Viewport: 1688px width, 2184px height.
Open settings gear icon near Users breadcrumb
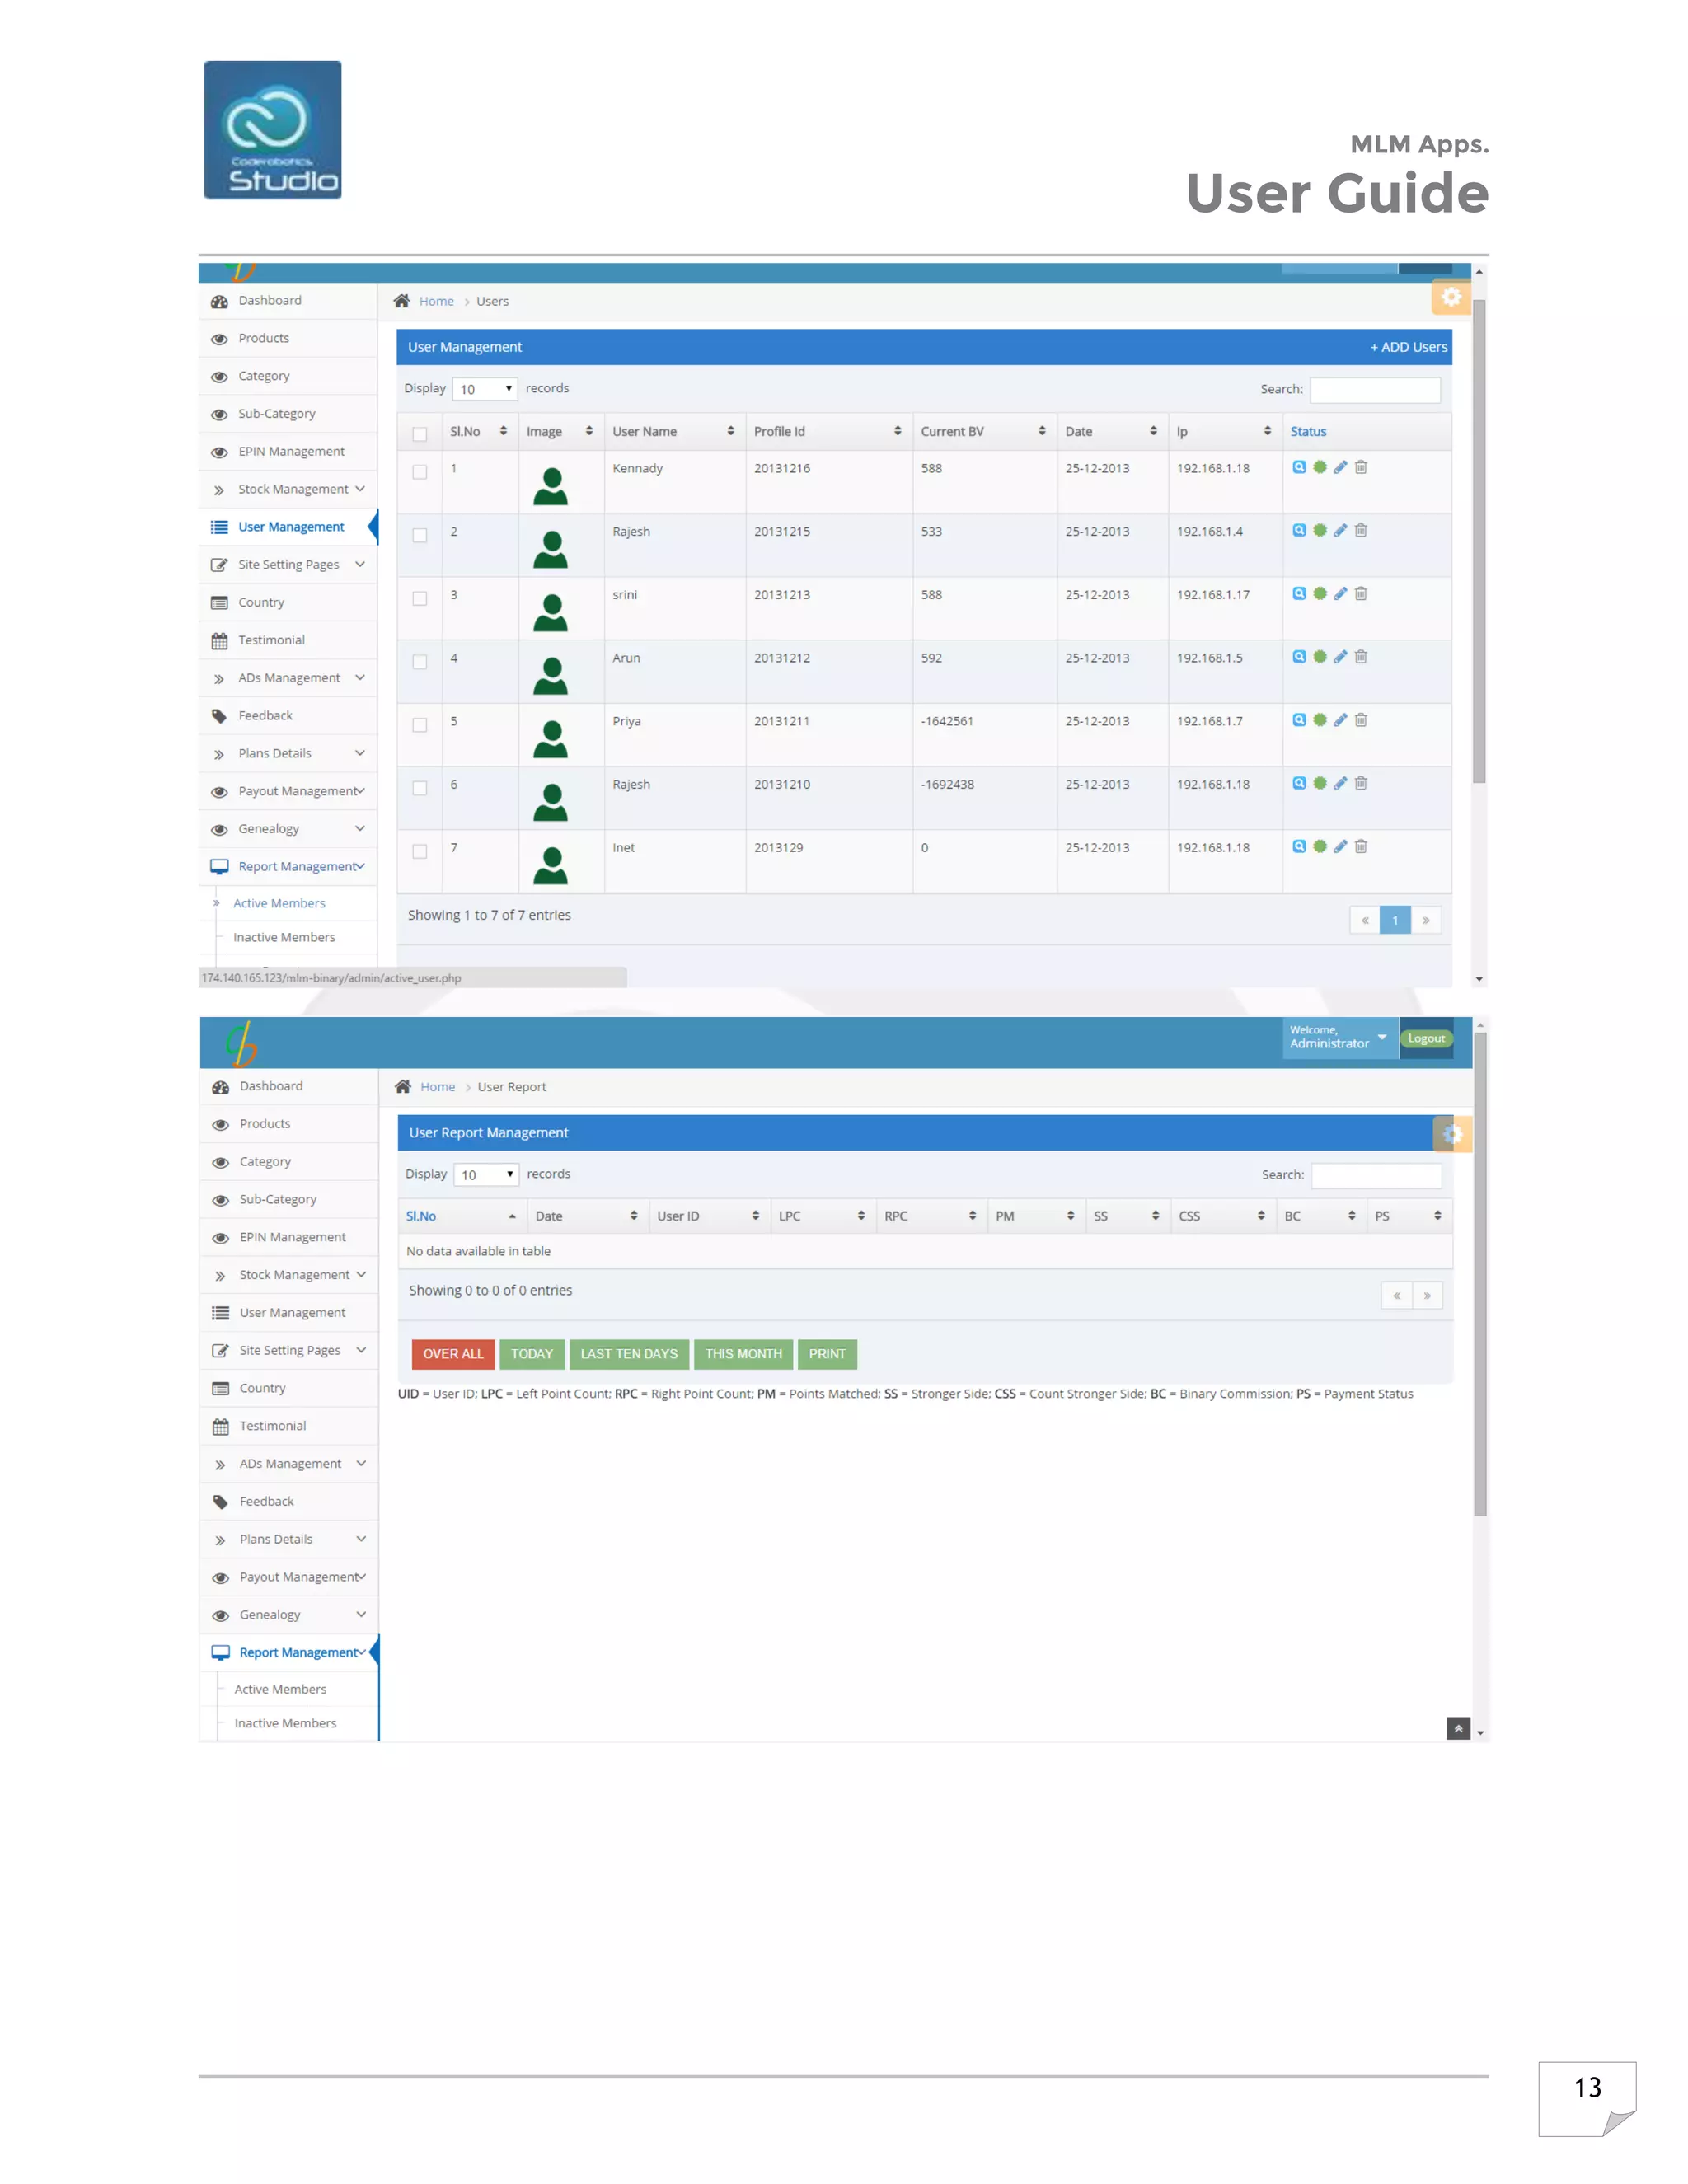1451,297
